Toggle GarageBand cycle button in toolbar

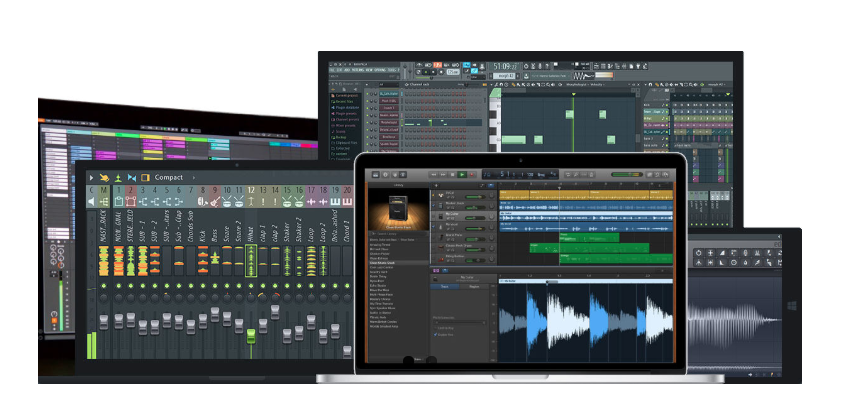click(568, 175)
